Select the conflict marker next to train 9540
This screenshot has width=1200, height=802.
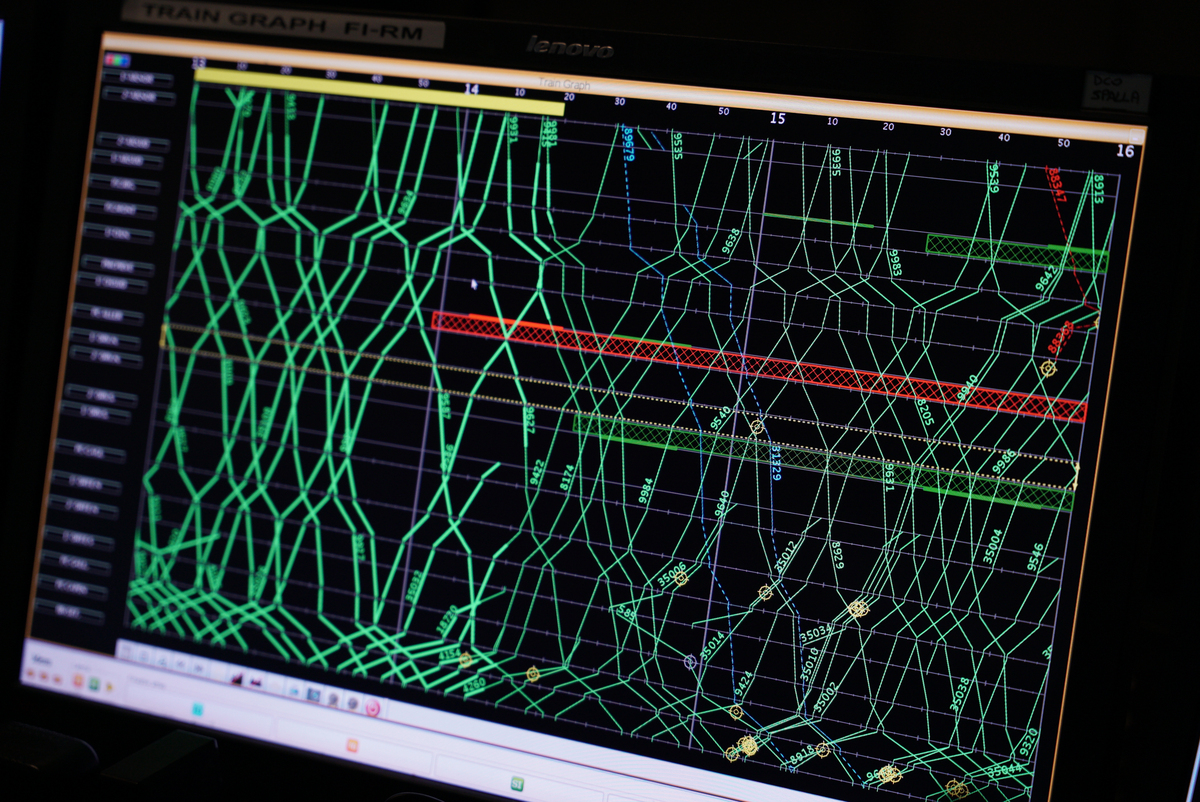pyautogui.click(x=757, y=427)
